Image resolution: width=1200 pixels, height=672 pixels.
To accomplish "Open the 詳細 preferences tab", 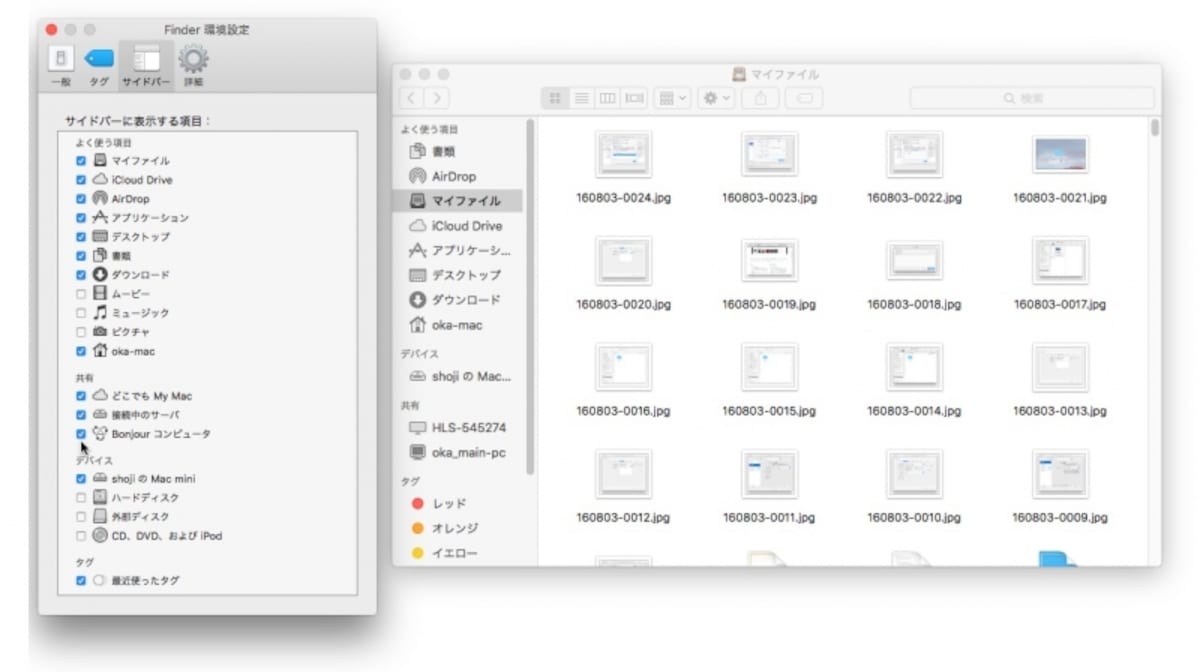I will coord(193,66).
